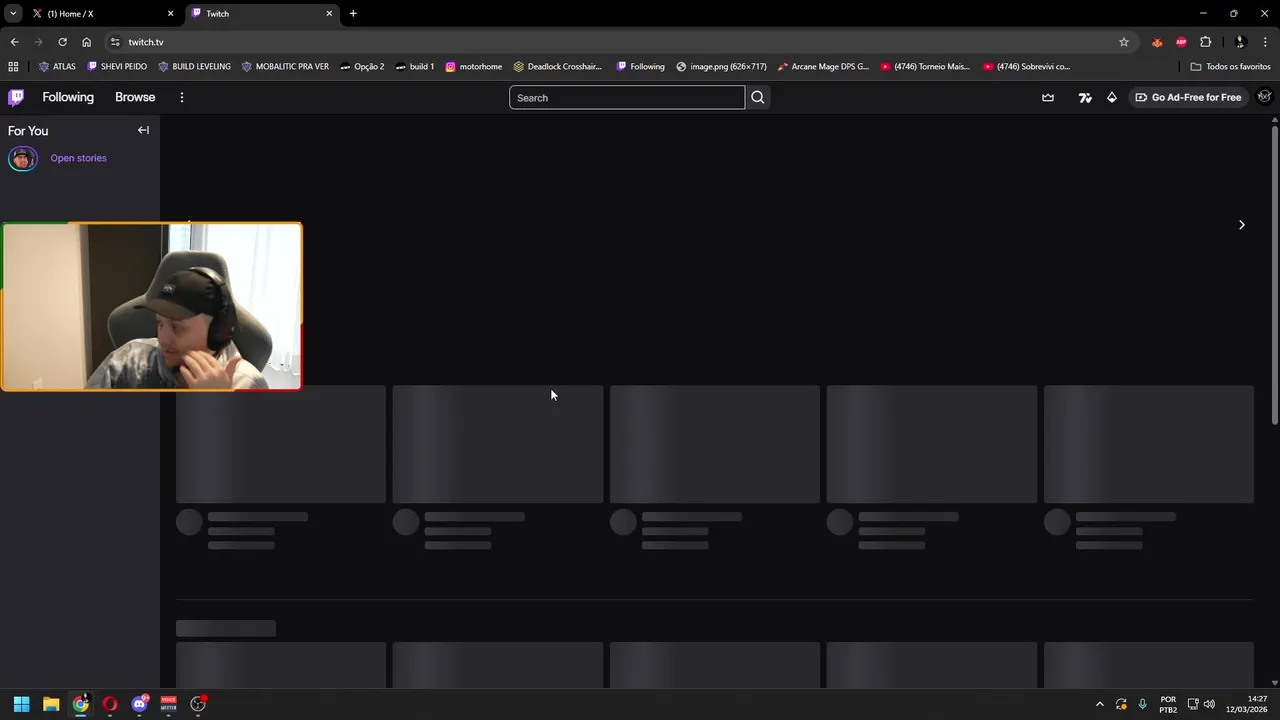This screenshot has width=1280, height=720.
Task: Open Discord from the taskbar
Action: coord(140,704)
